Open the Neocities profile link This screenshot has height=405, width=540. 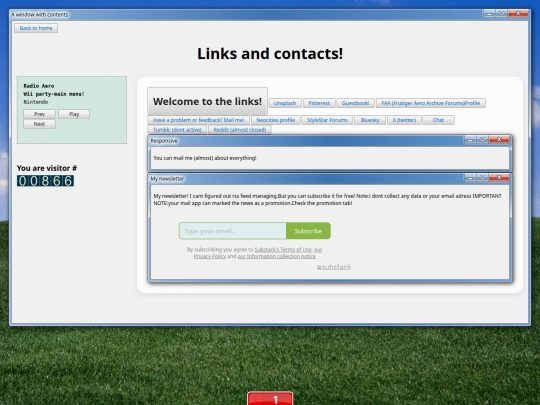point(276,120)
